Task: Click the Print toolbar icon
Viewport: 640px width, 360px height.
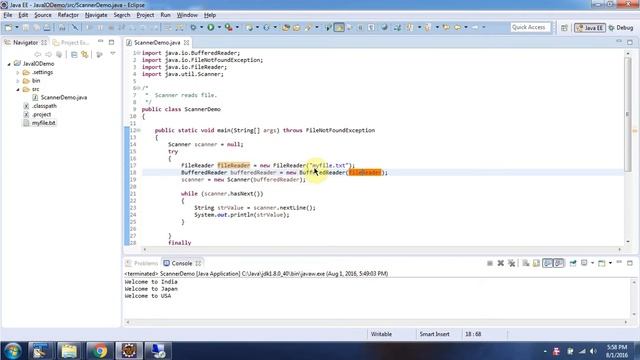Action: 47,27
